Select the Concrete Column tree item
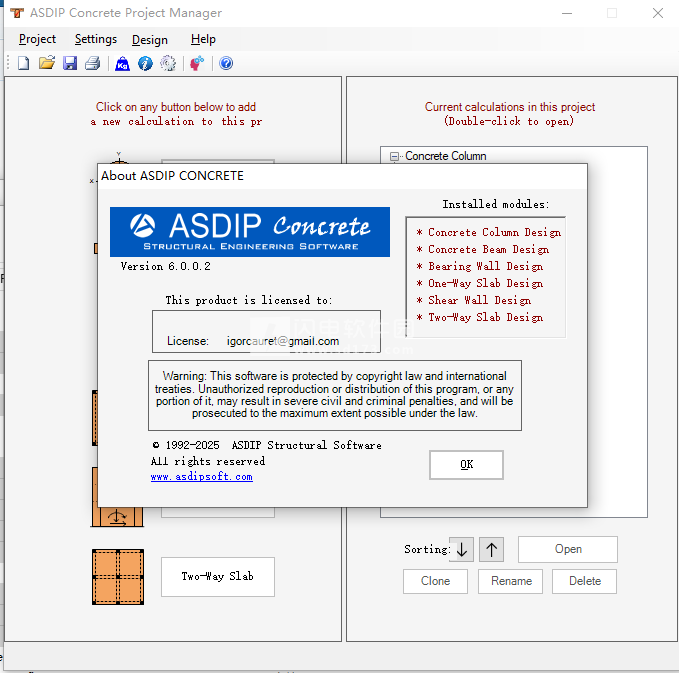 446,156
